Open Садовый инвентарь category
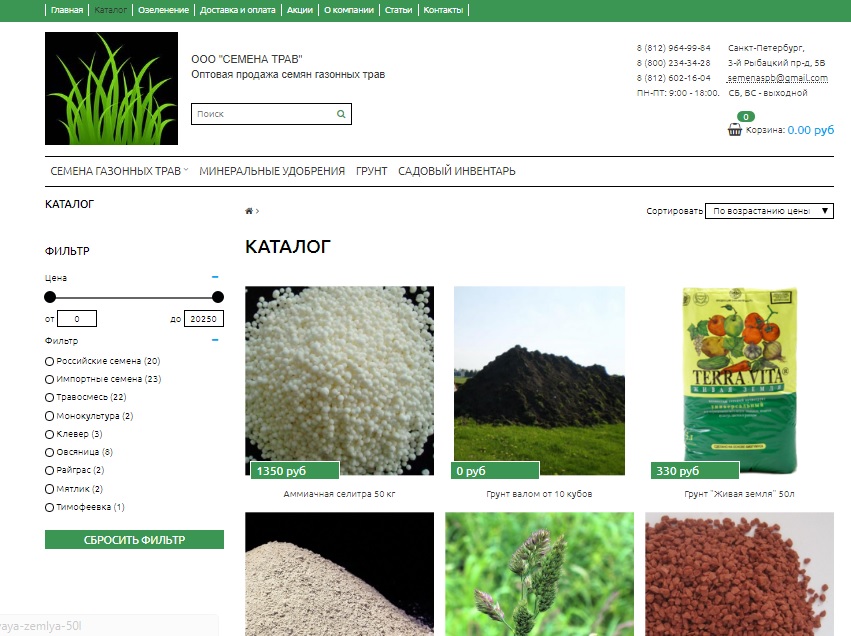Image resolution: width=851 pixels, height=636 pixels. point(457,171)
